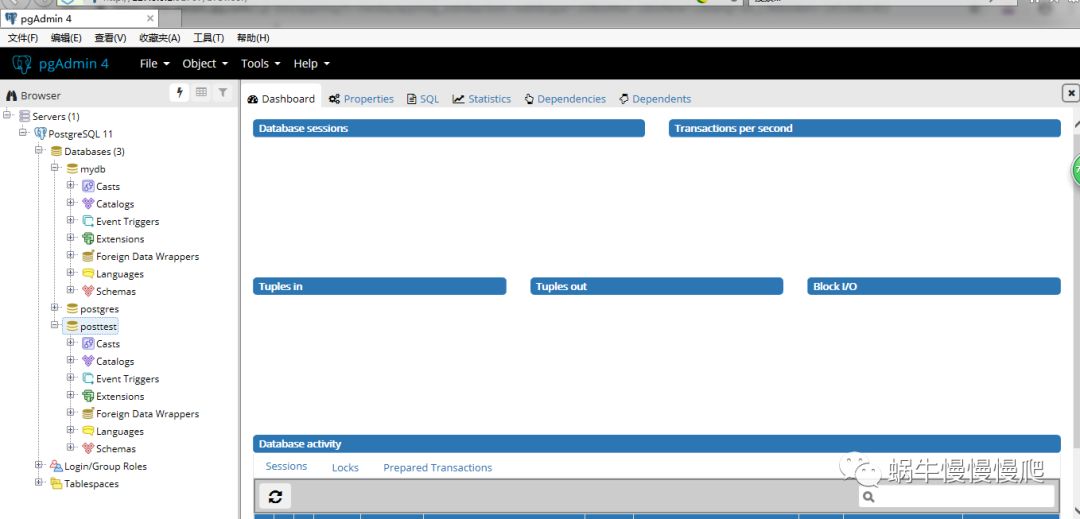The height and width of the screenshot is (519, 1080).
Task: Select the pgAdmin 4 browser tab
Action: click(79, 19)
